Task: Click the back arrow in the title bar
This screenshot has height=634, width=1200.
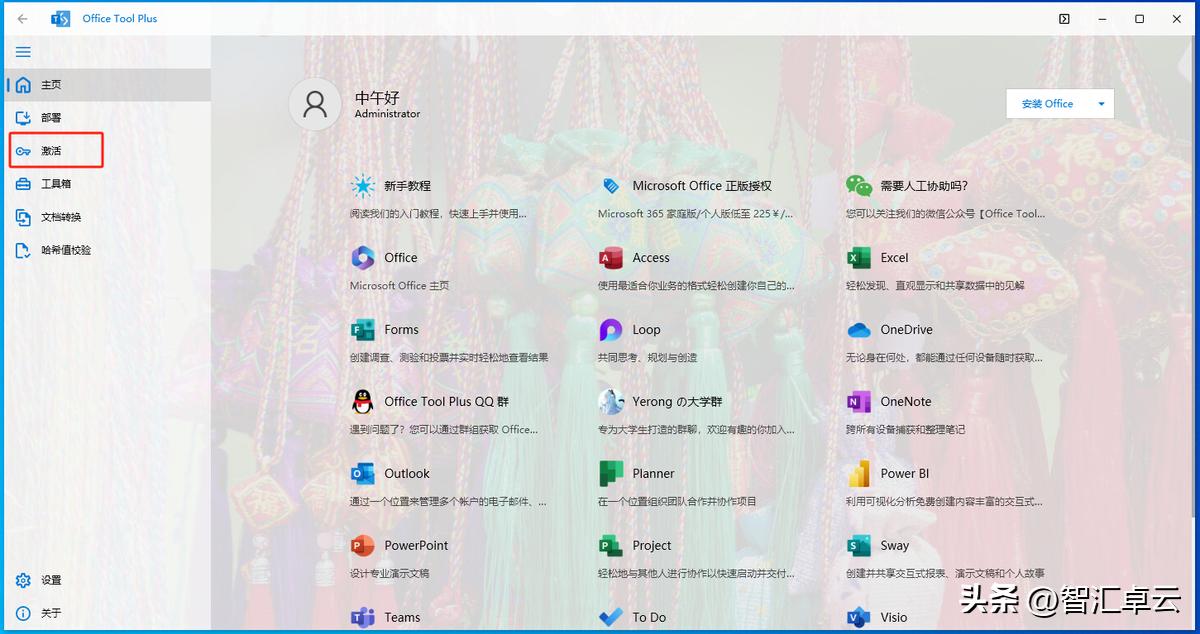Action: (x=20, y=17)
